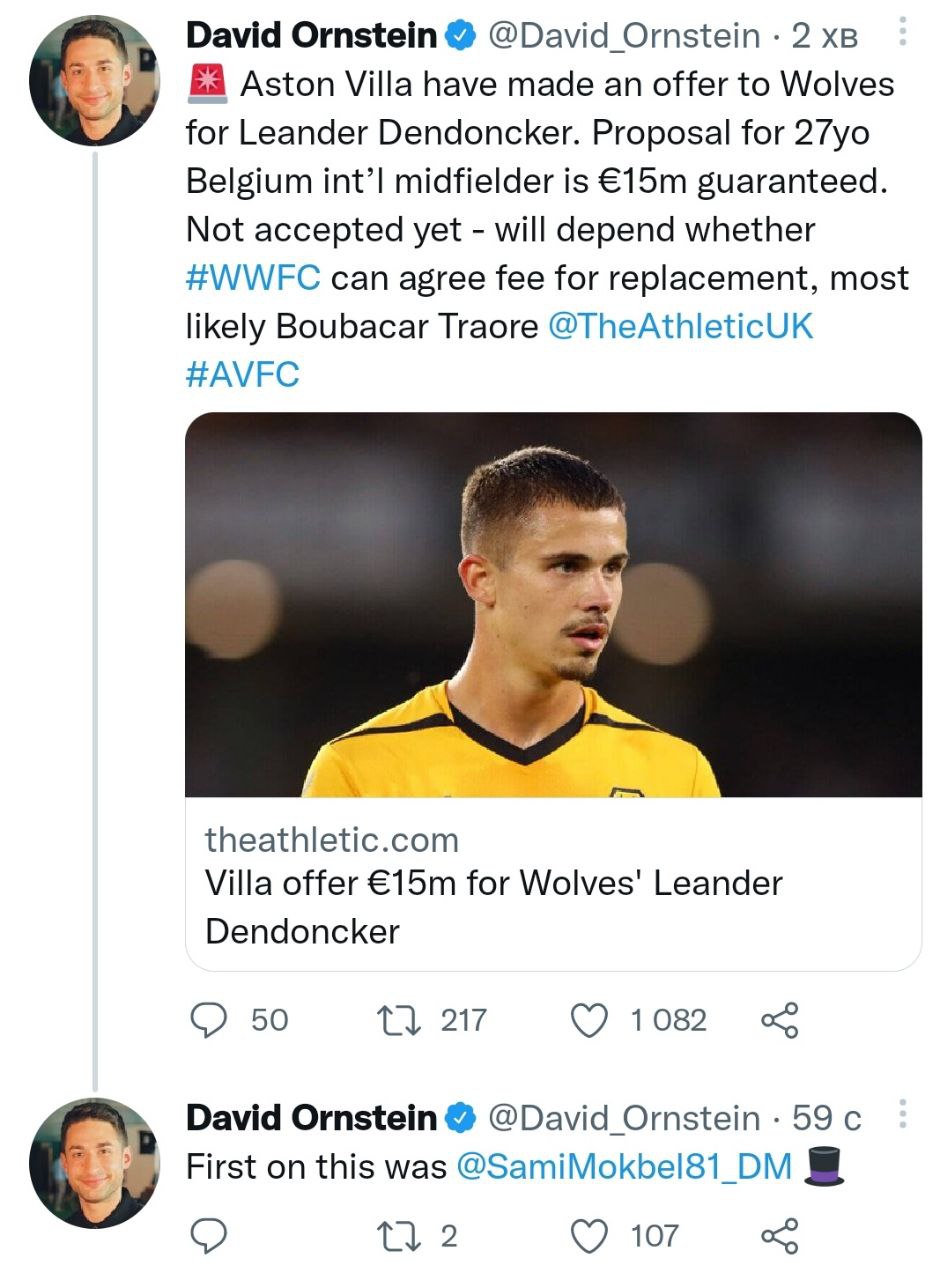The height and width of the screenshot is (1280, 951).
Task: Click the @David_Ornstein handle on reply tweet
Action: click(623, 1118)
